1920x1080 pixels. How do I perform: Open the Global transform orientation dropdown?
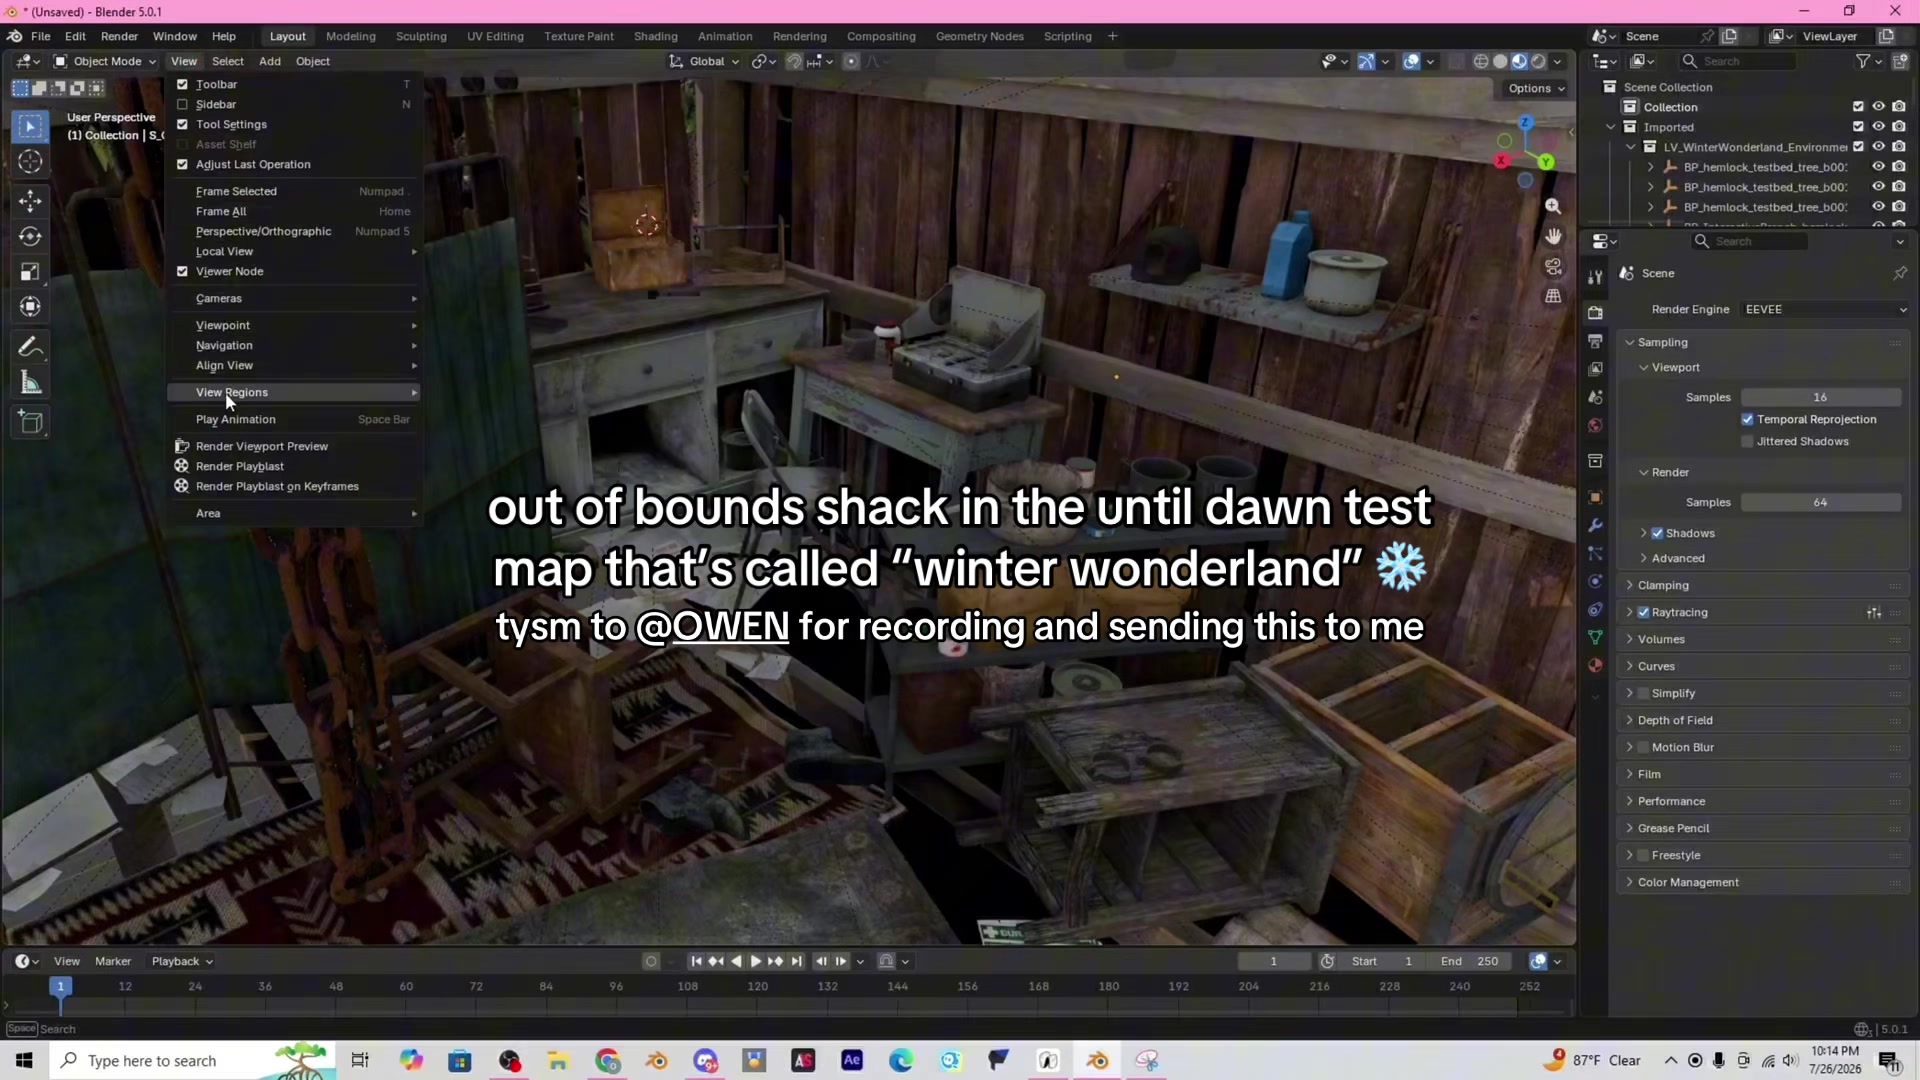click(x=704, y=62)
